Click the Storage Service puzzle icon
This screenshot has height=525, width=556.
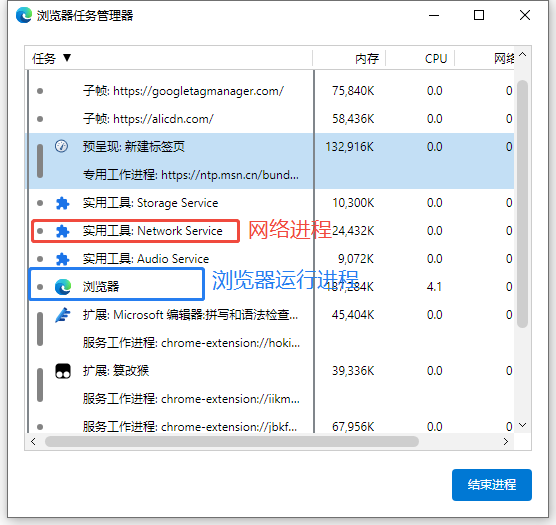coord(62,203)
